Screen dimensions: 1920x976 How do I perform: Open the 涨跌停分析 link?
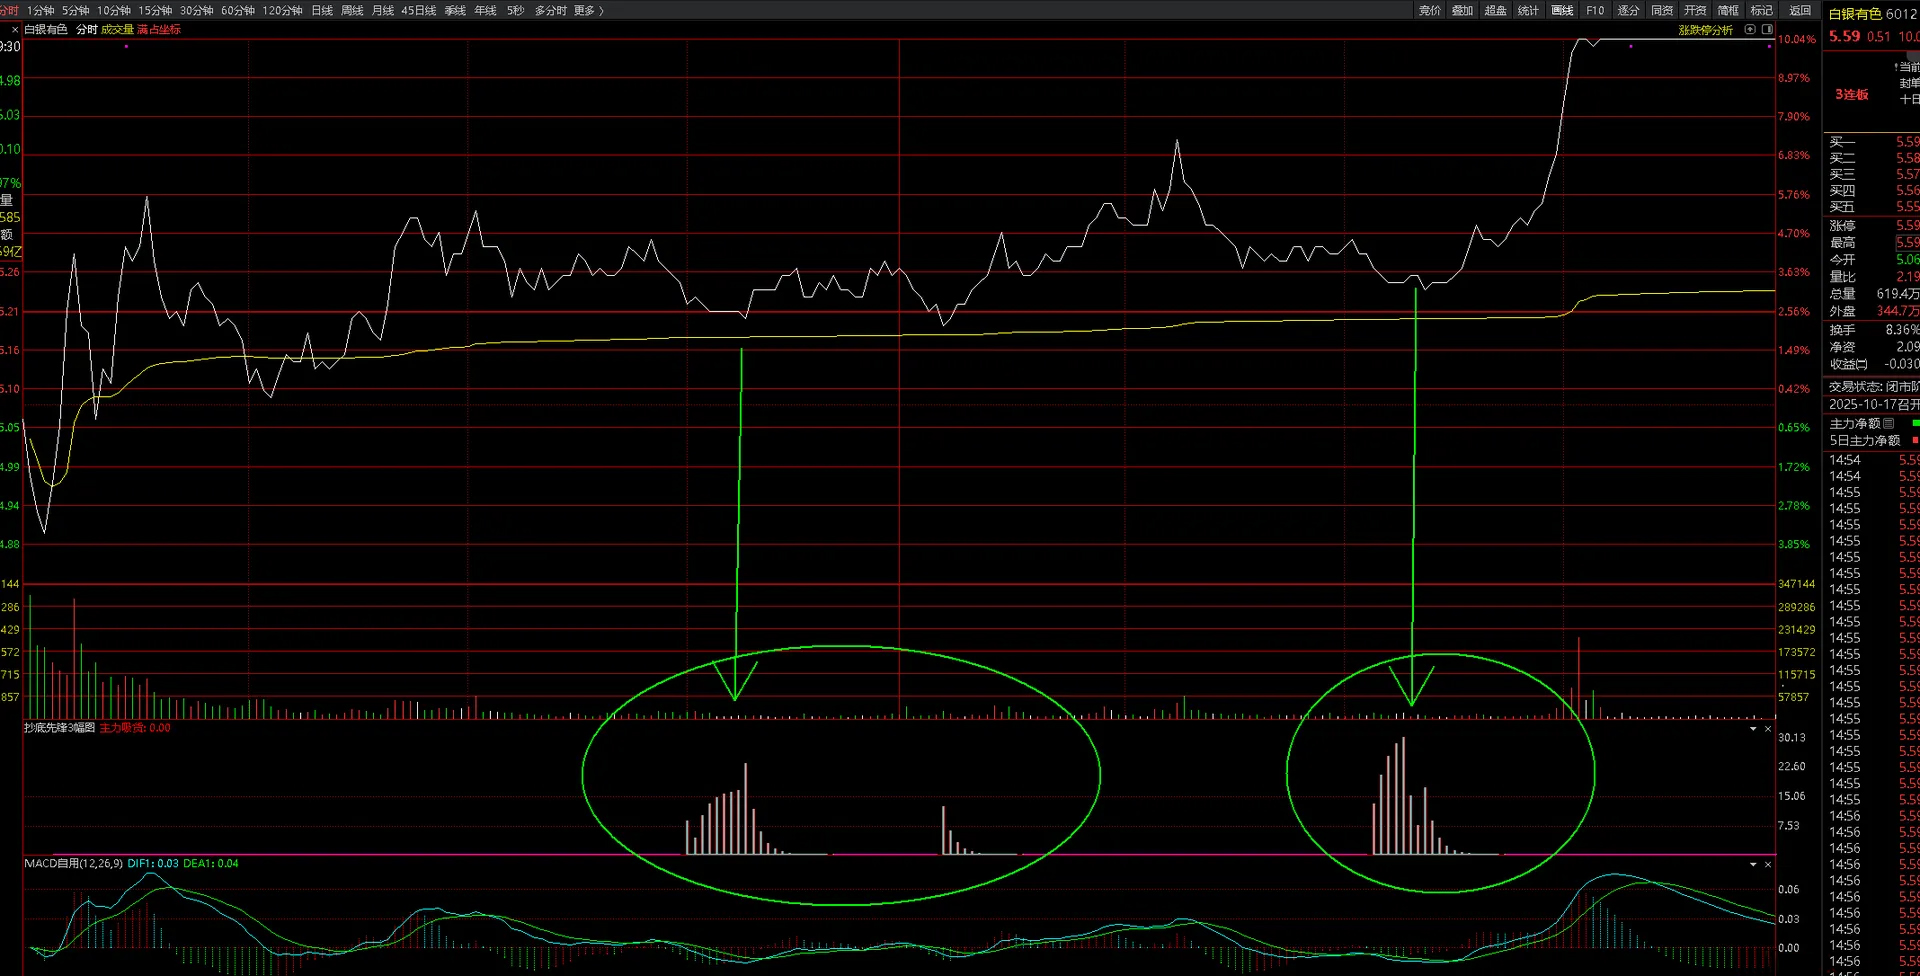(x=1705, y=30)
